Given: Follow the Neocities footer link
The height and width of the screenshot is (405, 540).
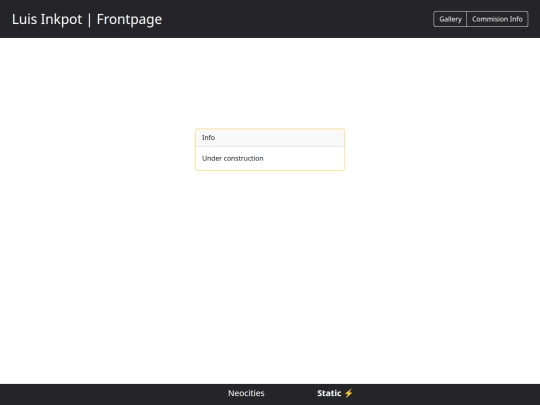Looking at the screenshot, I should (246, 393).
